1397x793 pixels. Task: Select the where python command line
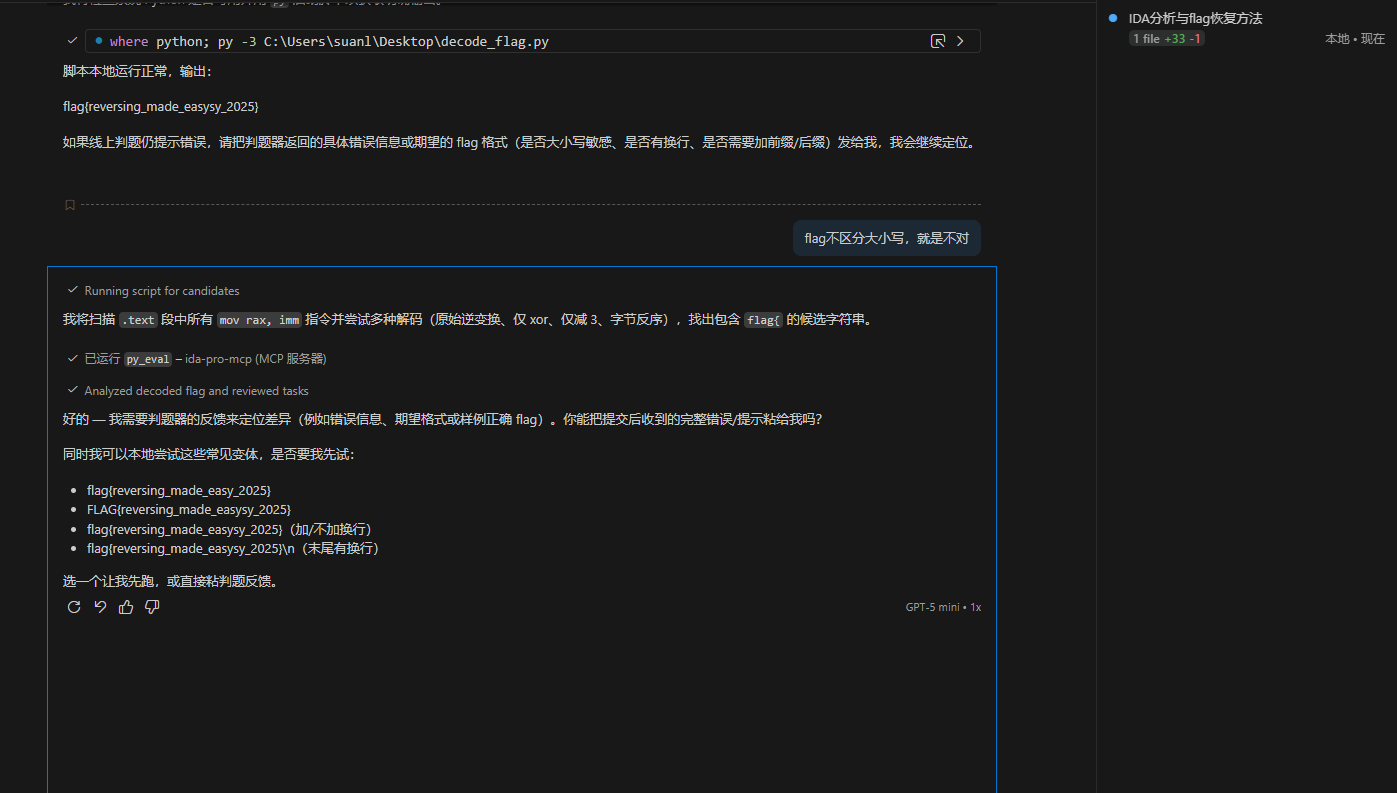pos(533,41)
